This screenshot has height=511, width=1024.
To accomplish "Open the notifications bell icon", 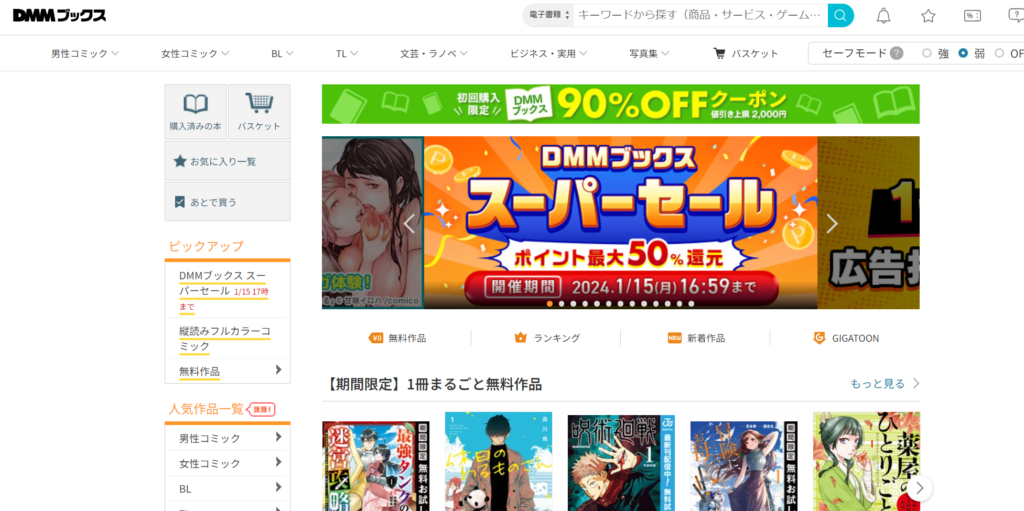I will coord(884,16).
